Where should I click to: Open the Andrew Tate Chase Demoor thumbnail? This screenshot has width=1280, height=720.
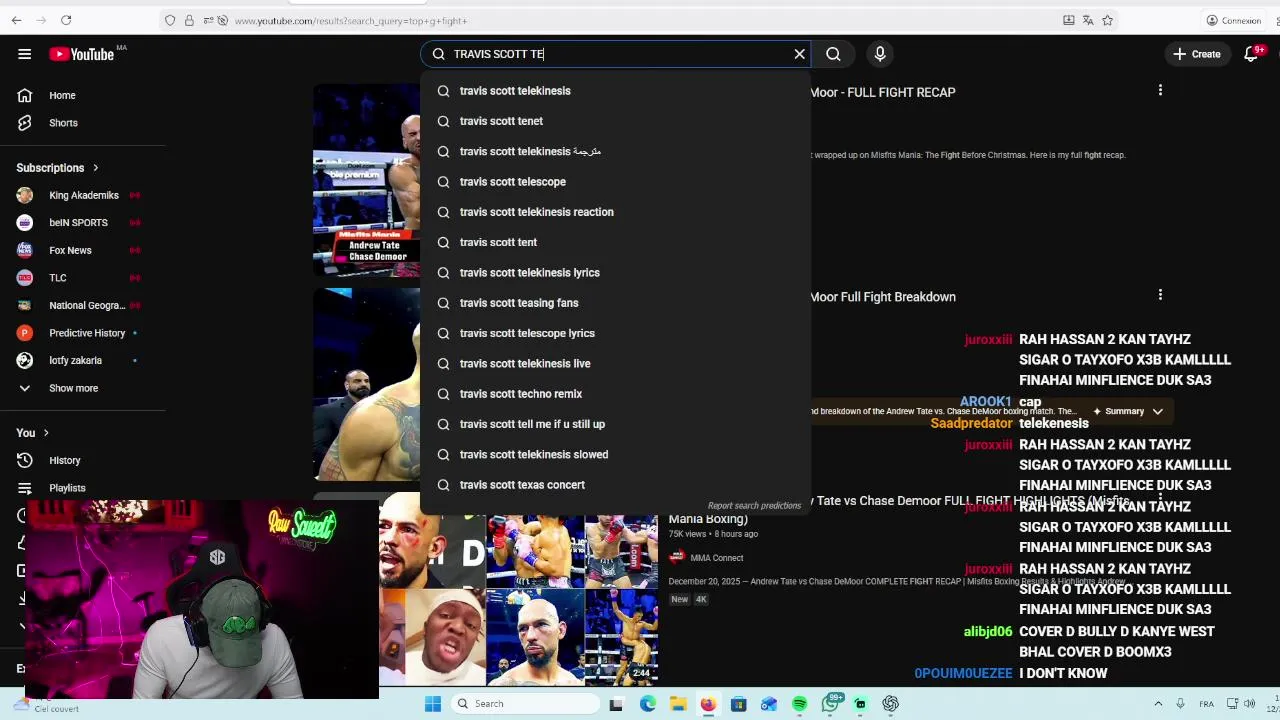(x=367, y=180)
